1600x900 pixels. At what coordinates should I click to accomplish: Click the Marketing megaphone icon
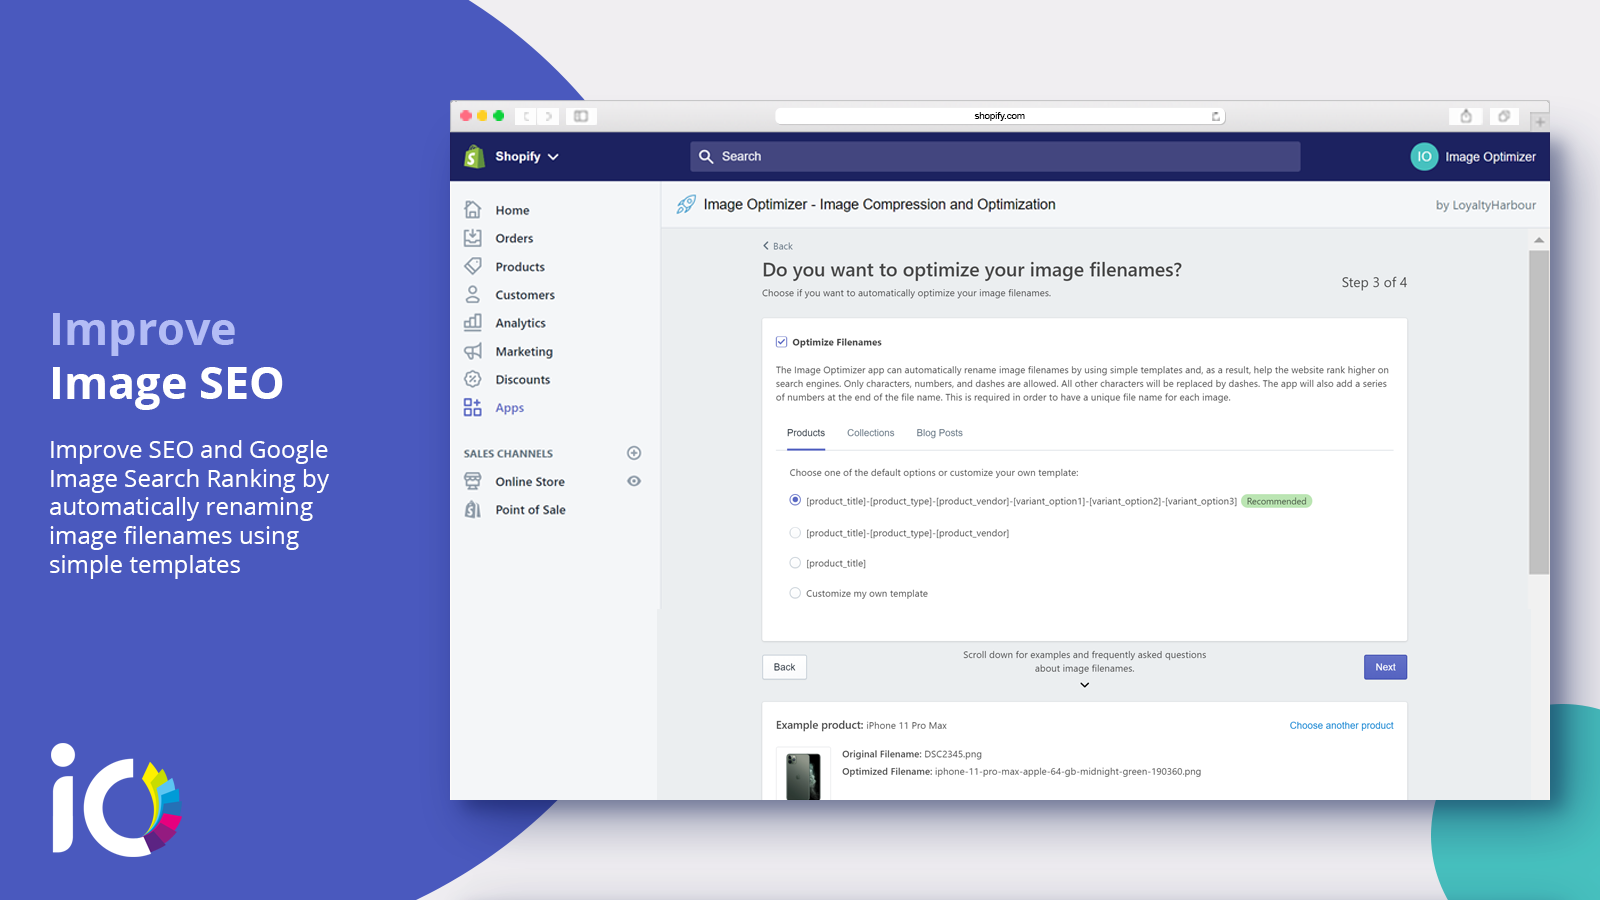[x=473, y=351]
